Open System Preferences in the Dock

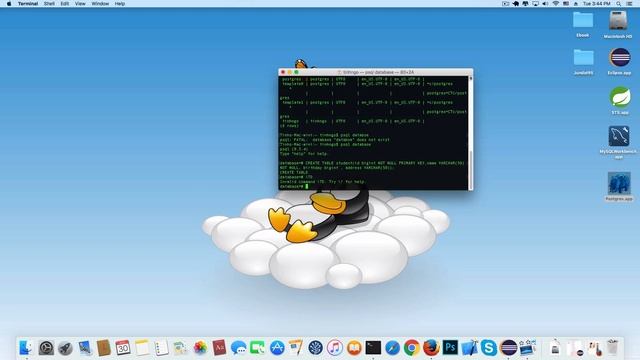[x=46, y=348]
